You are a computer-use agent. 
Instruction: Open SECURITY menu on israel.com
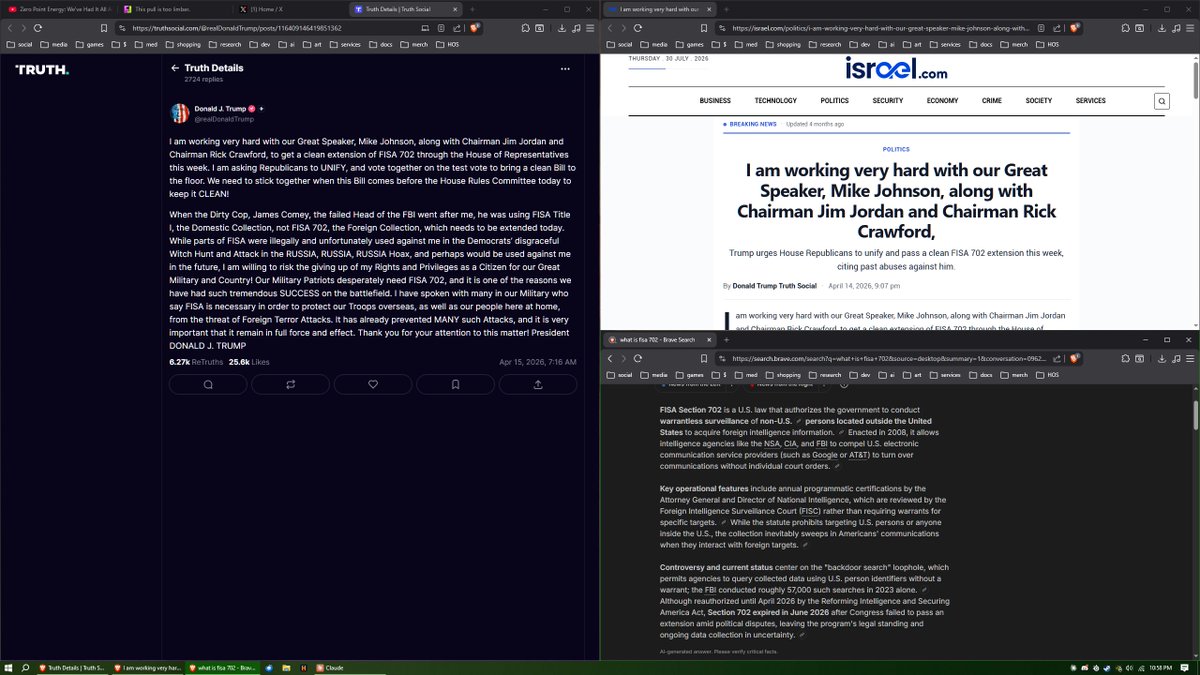(887, 101)
